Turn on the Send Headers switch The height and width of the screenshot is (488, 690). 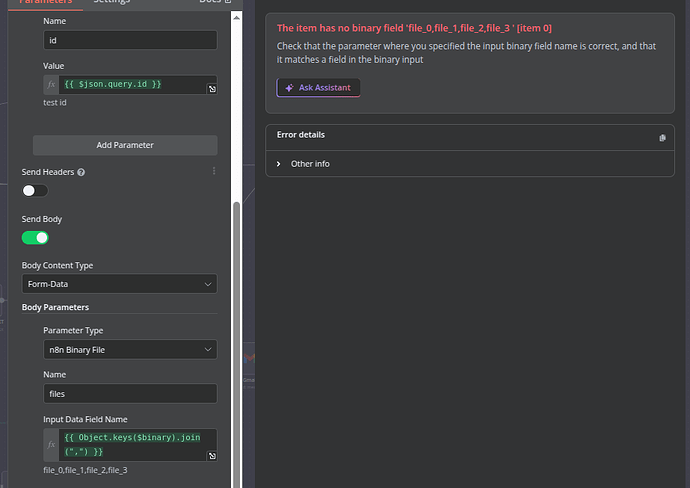[x=35, y=191]
